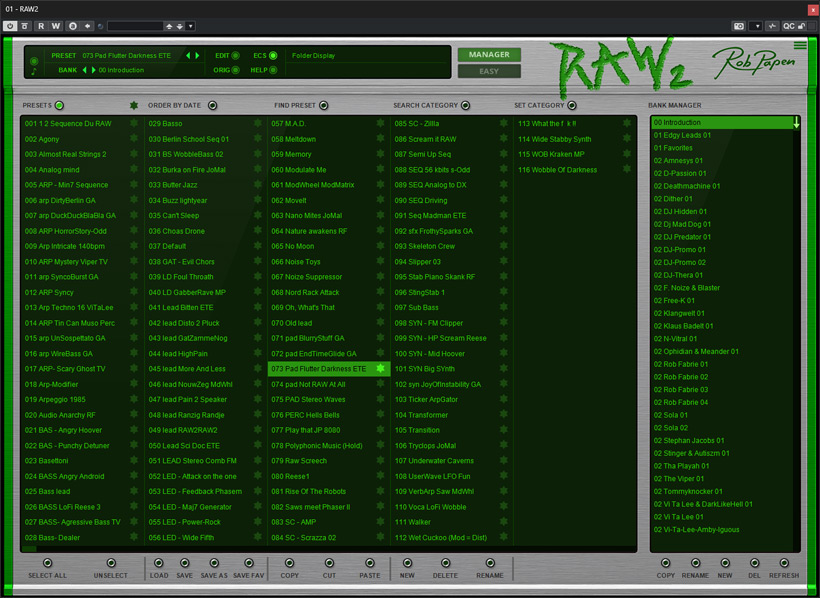Viewport: 820px width, 598px height.
Task: Toggle the ECS button on
Action: click(273, 55)
